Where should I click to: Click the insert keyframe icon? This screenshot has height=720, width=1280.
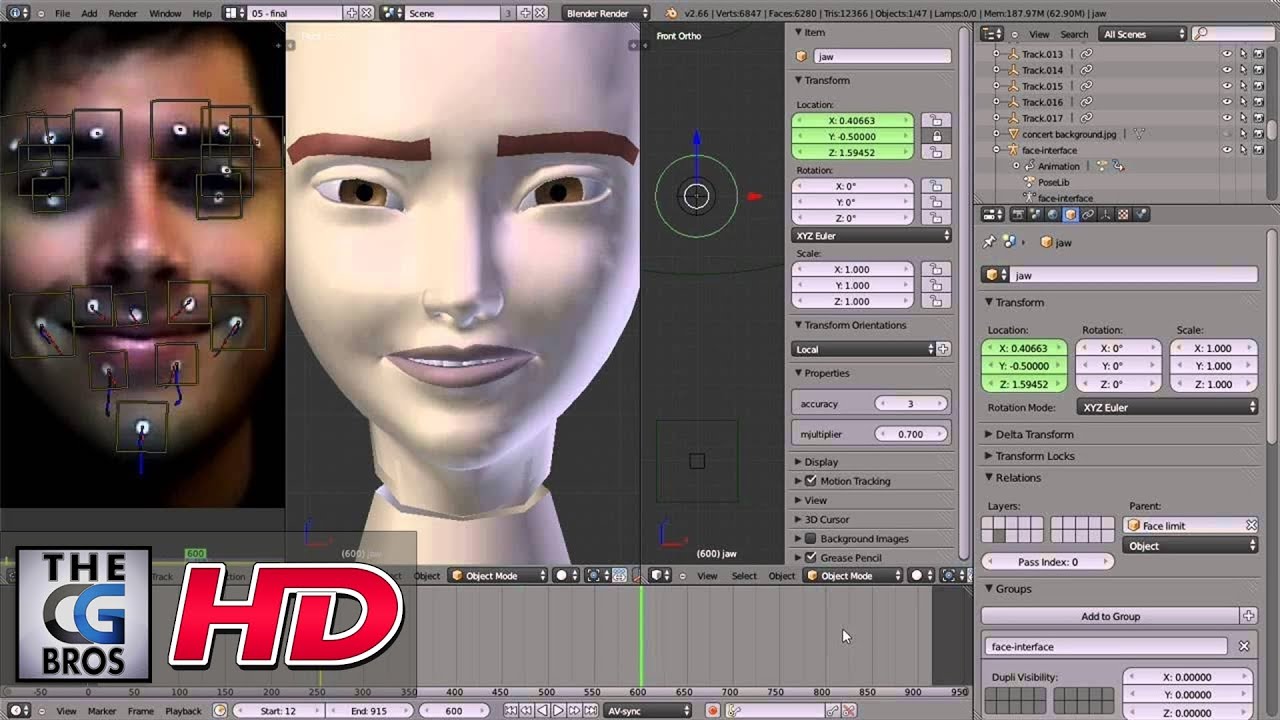point(831,711)
